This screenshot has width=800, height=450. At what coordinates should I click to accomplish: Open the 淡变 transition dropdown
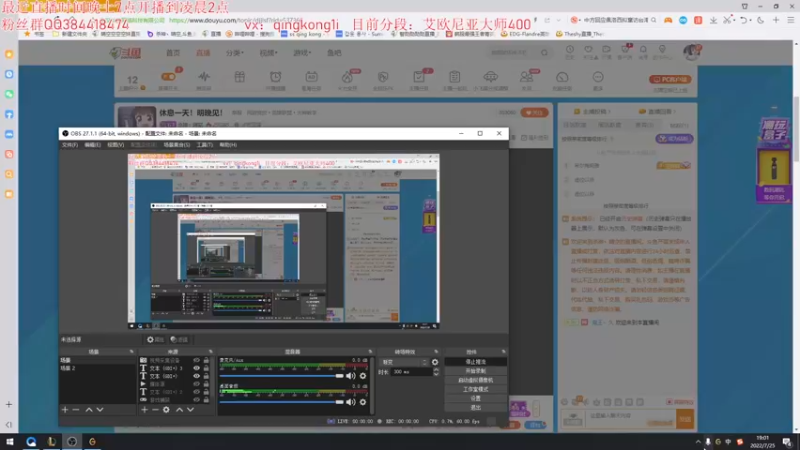(x=405, y=362)
